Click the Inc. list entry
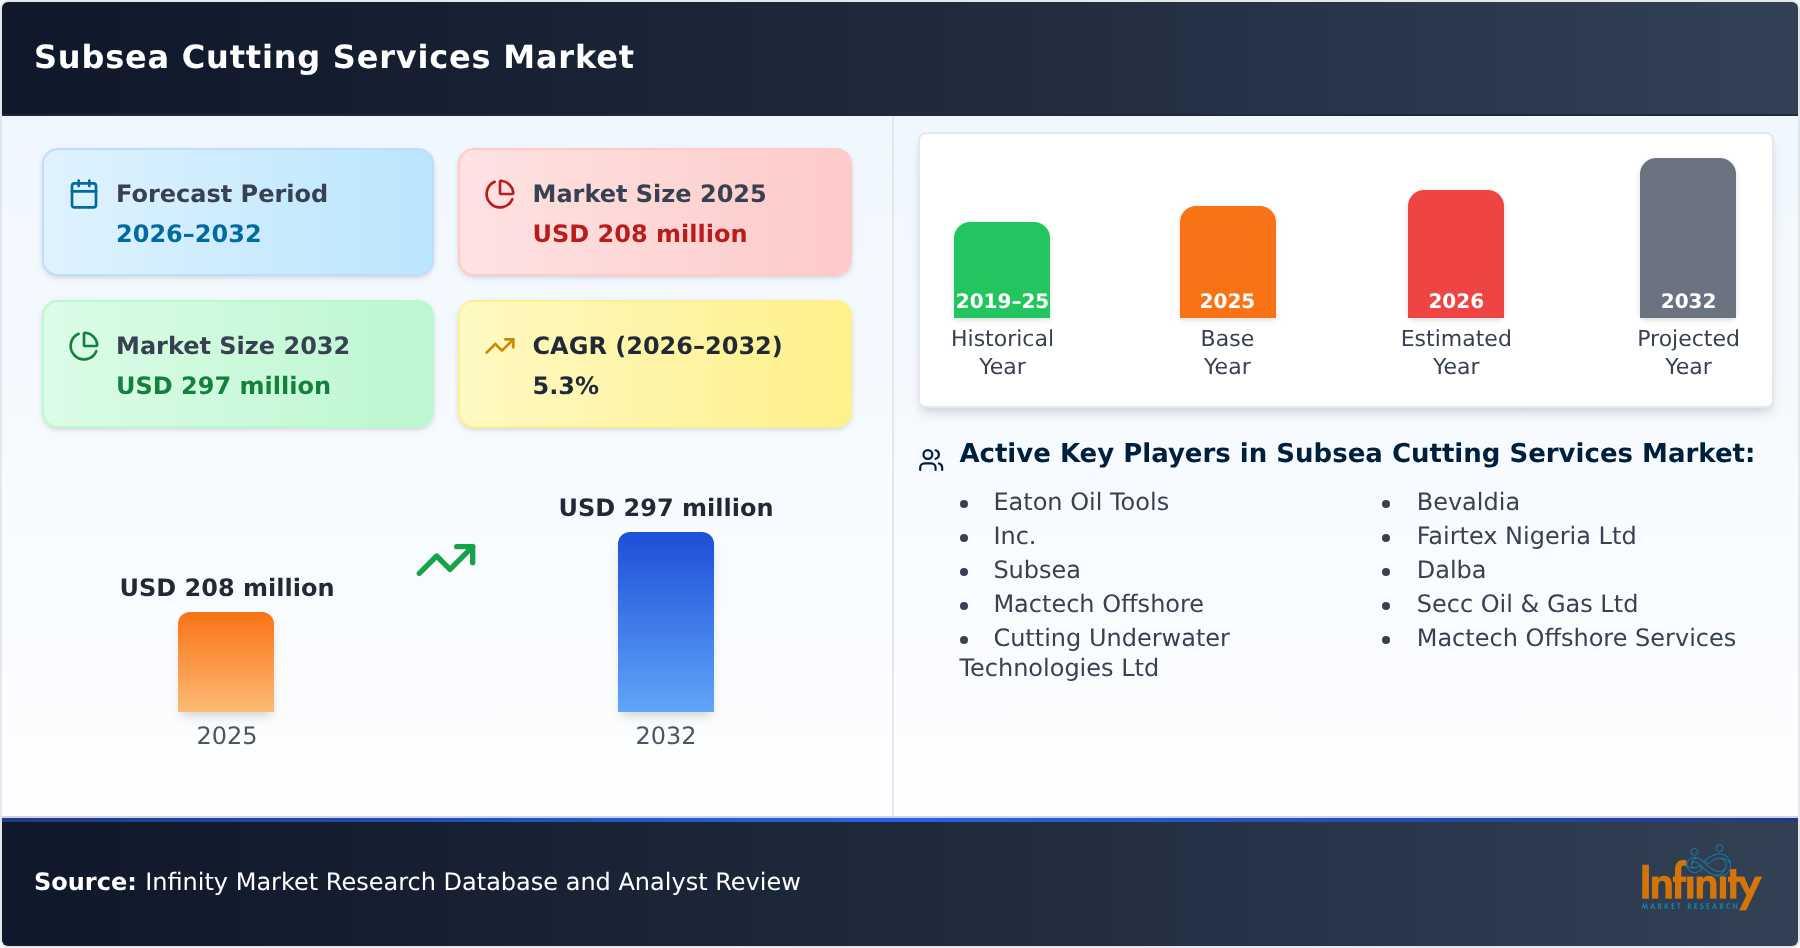This screenshot has width=1800, height=948. [x=1015, y=536]
